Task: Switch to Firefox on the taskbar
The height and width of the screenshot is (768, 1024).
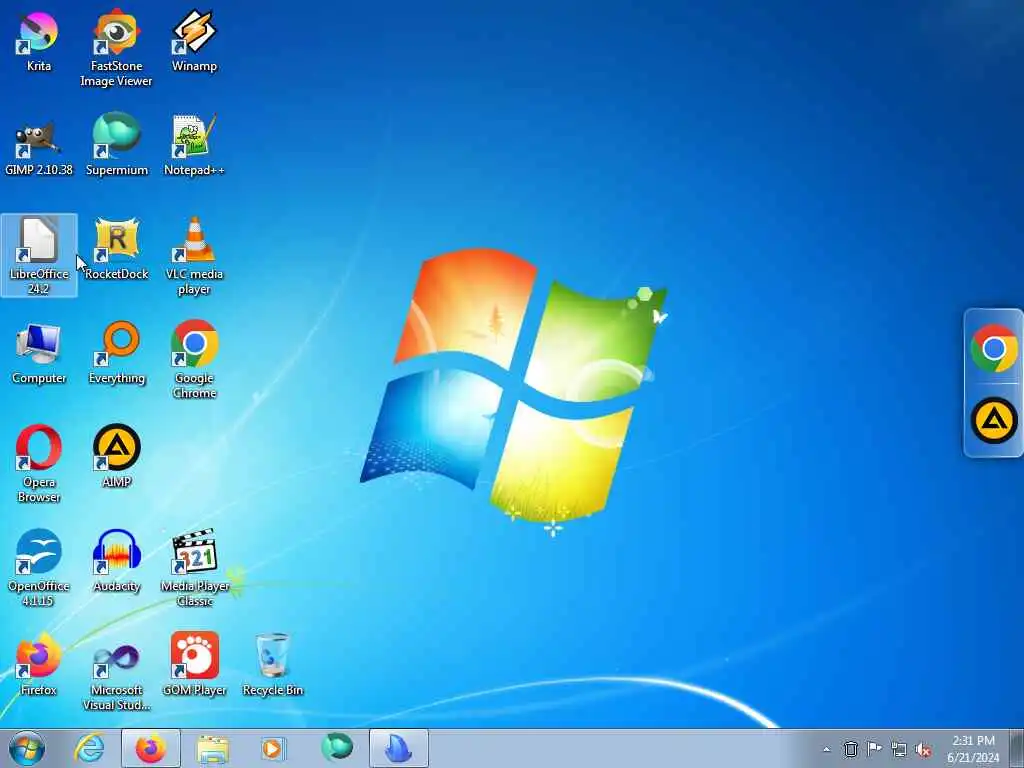Action: point(150,748)
